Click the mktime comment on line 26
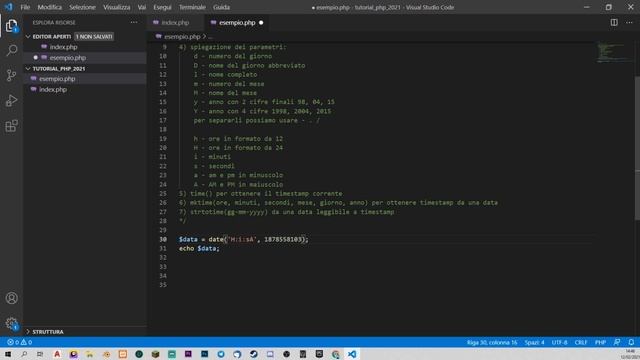Image resolution: width=640 pixels, height=360 pixels. pyautogui.click(x=338, y=202)
